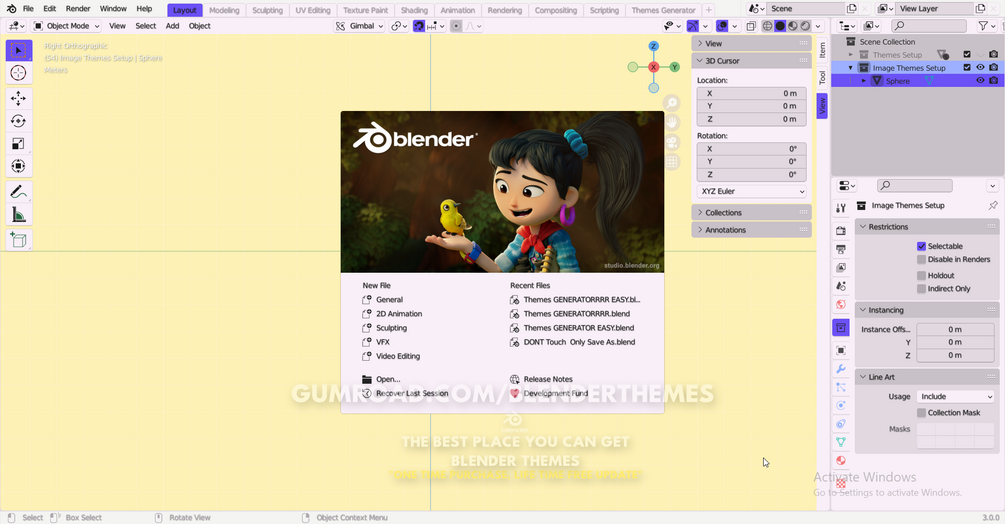Switch to the Themes Generator workspace tab
The height and width of the screenshot is (524, 1005).
(x=663, y=10)
